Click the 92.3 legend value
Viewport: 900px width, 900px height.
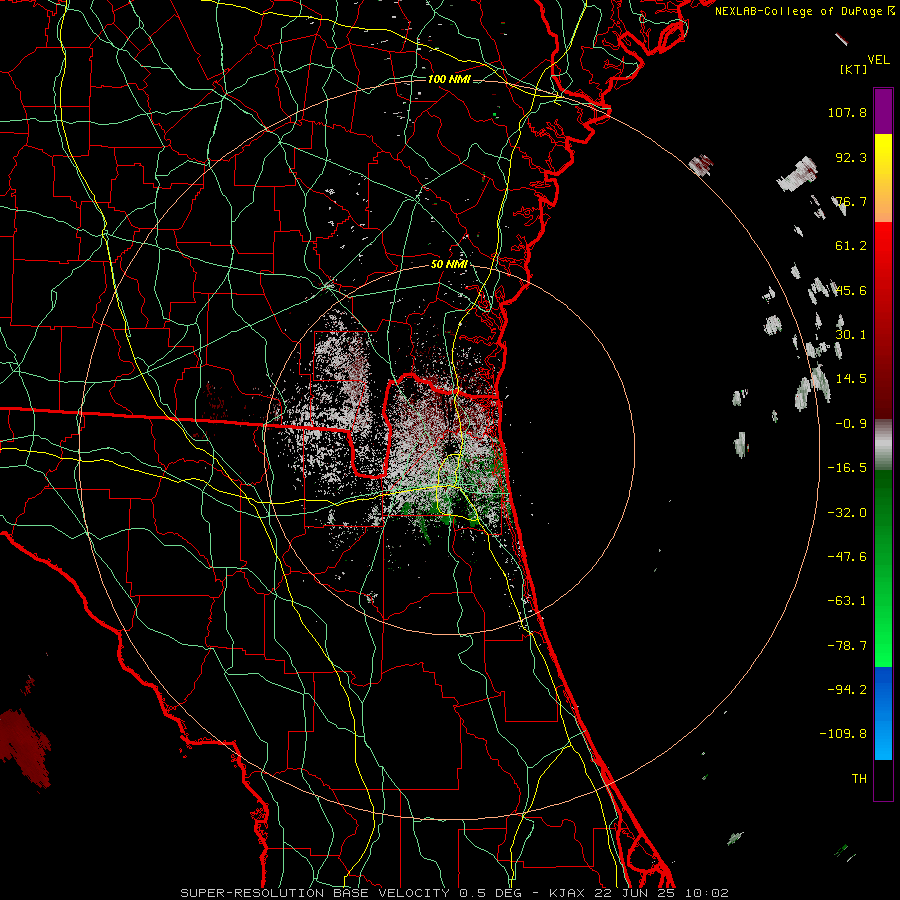(x=851, y=157)
